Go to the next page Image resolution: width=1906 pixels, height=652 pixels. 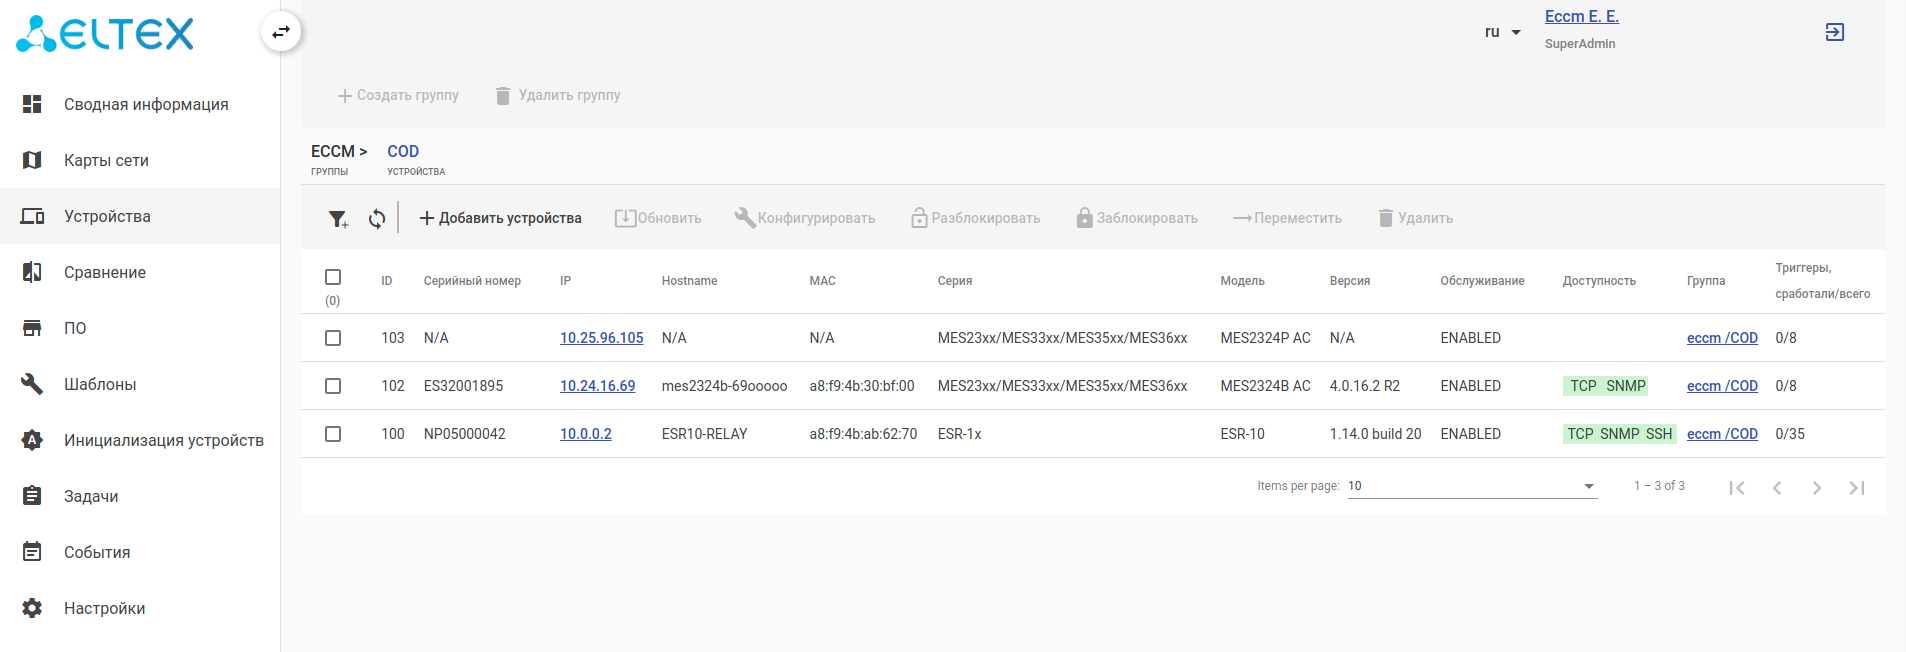pos(1817,488)
